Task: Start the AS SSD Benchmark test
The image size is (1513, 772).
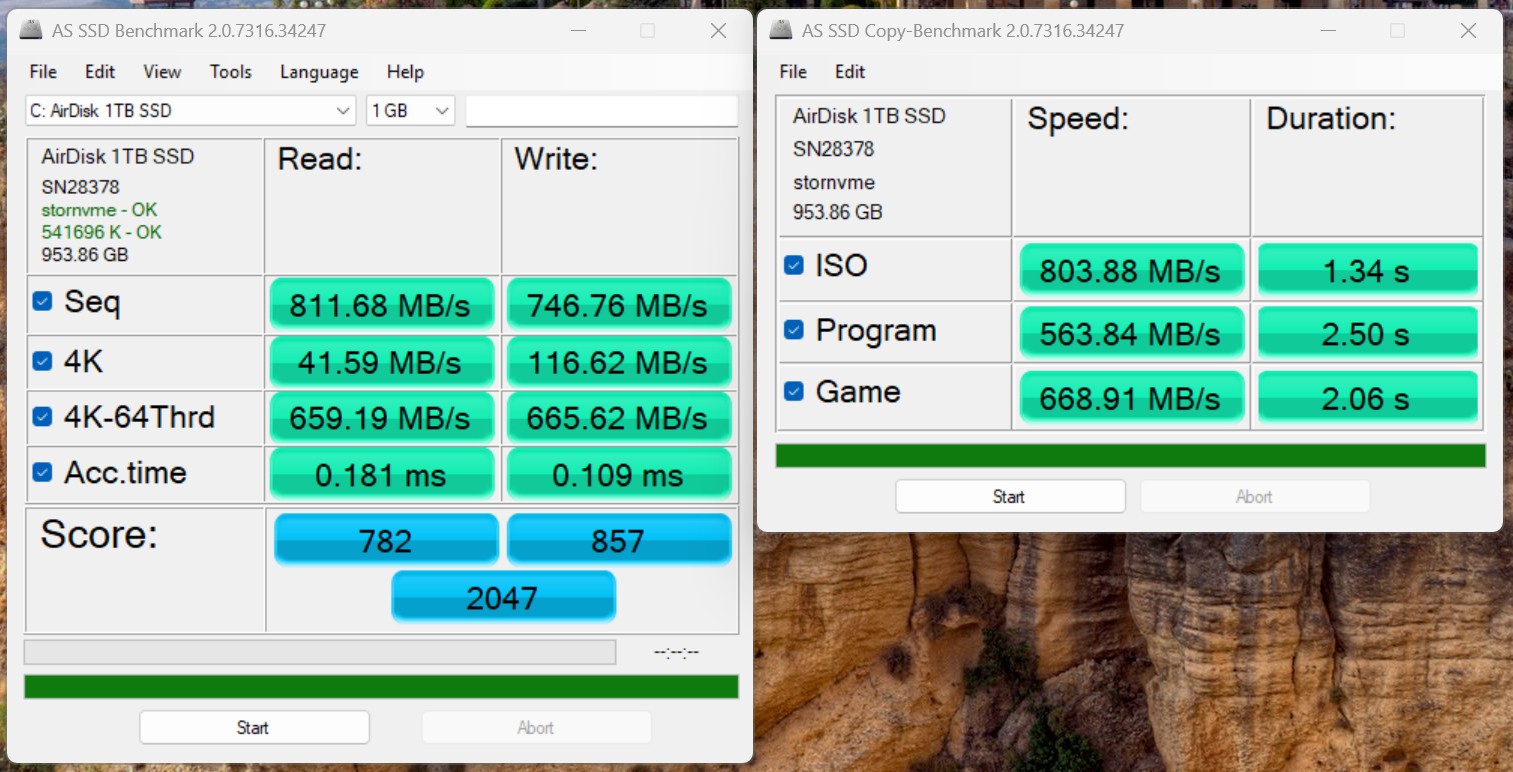Action: 254,727
